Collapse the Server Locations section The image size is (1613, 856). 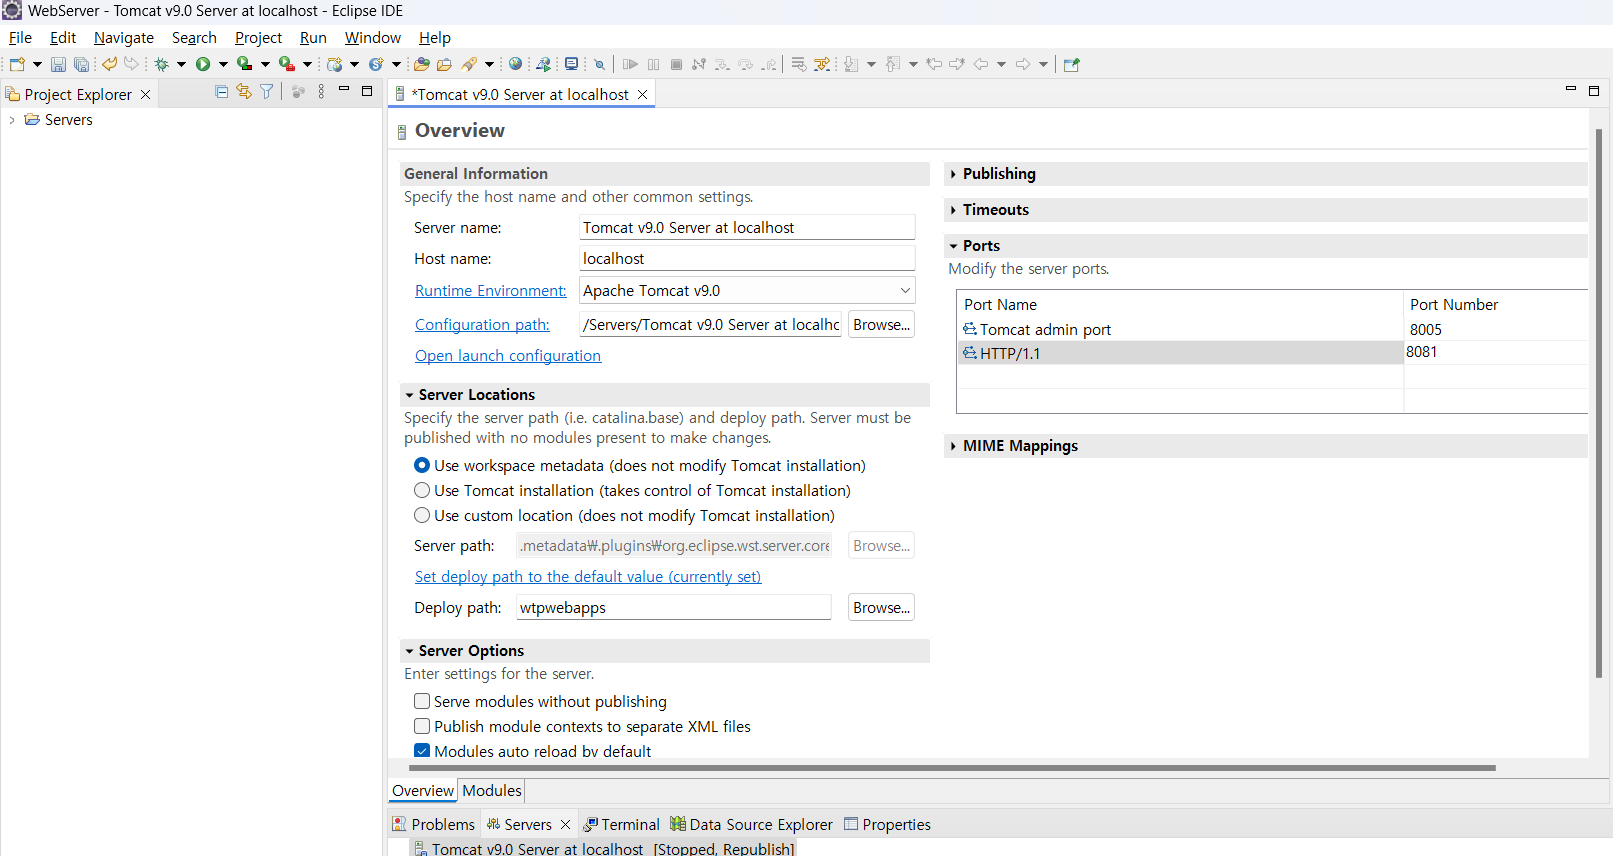pos(409,395)
